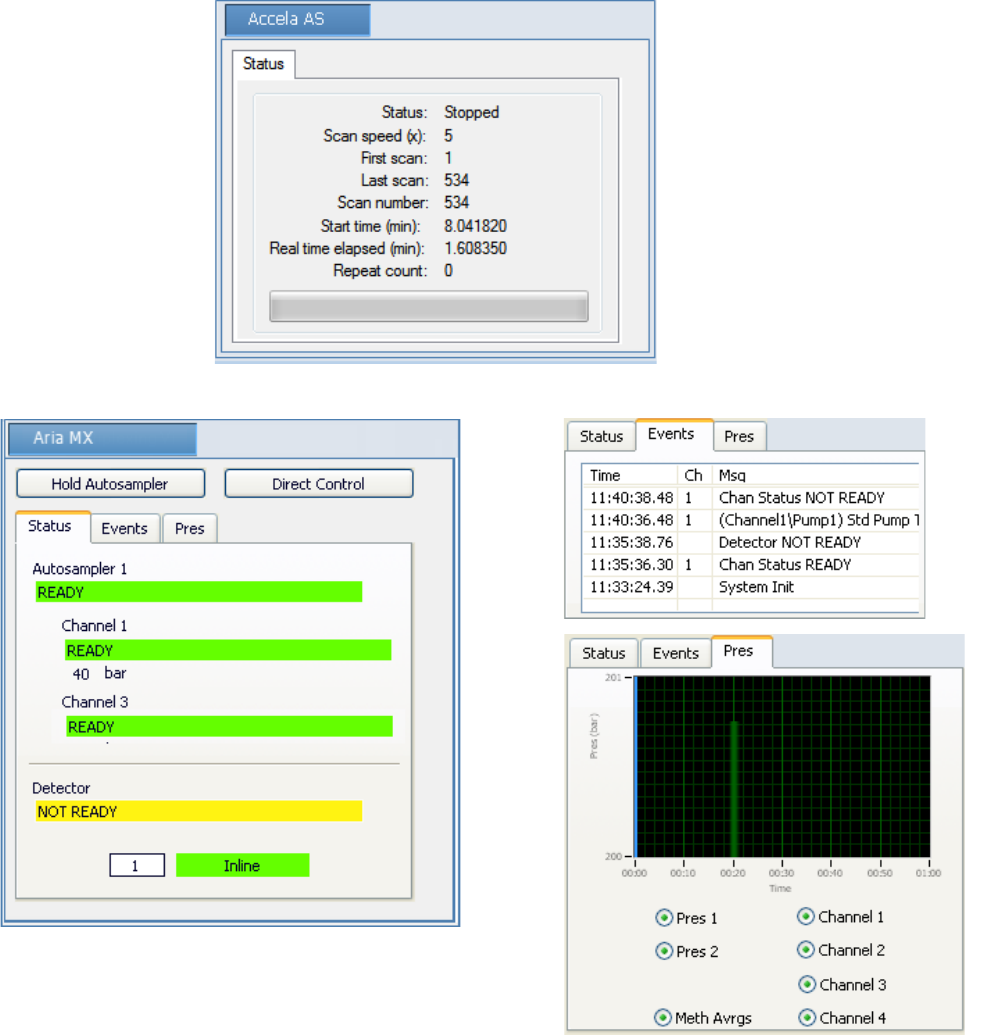Toggle the Channel 2 radio button
1002x1035 pixels.
[x=805, y=950]
